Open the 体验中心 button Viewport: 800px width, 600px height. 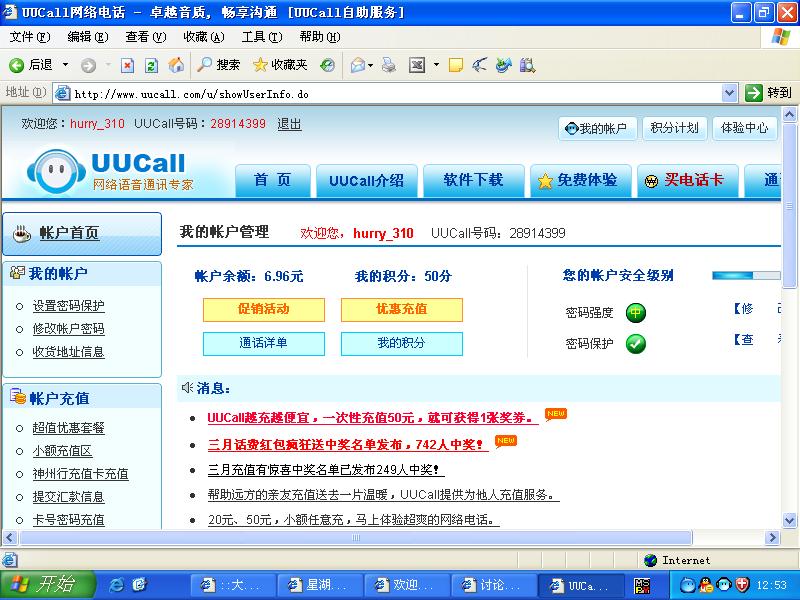pos(744,128)
